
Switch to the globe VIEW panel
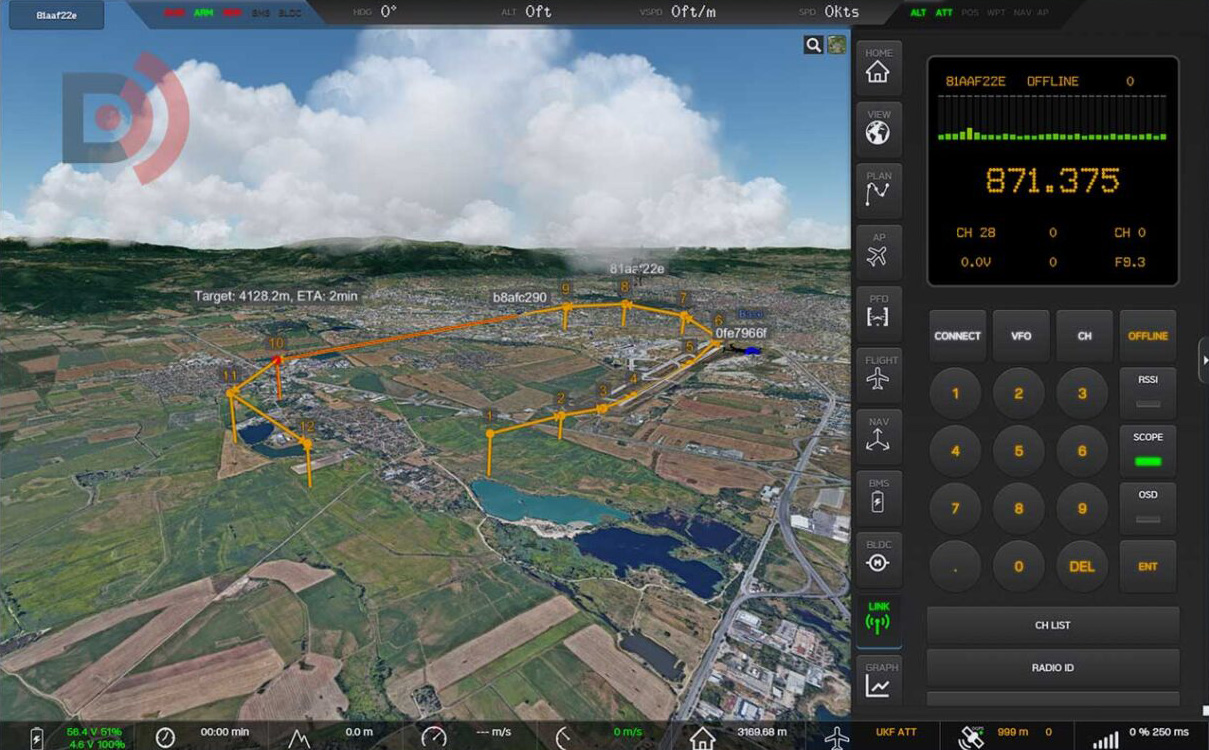pyautogui.click(x=877, y=129)
